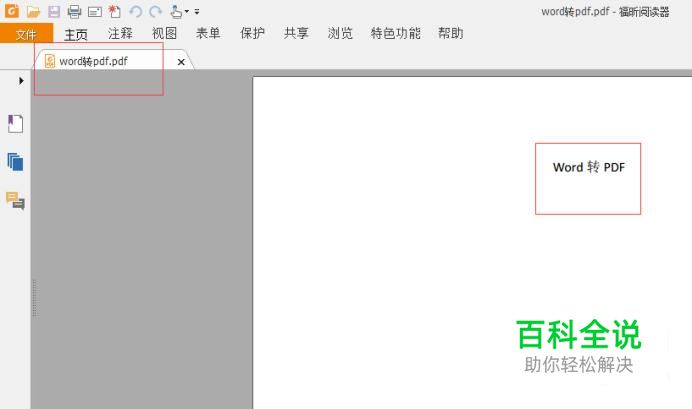Viewport: 692px width, 409px height.
Task: Switch to the 表单 ribbon tab
Action: (208, 33)
